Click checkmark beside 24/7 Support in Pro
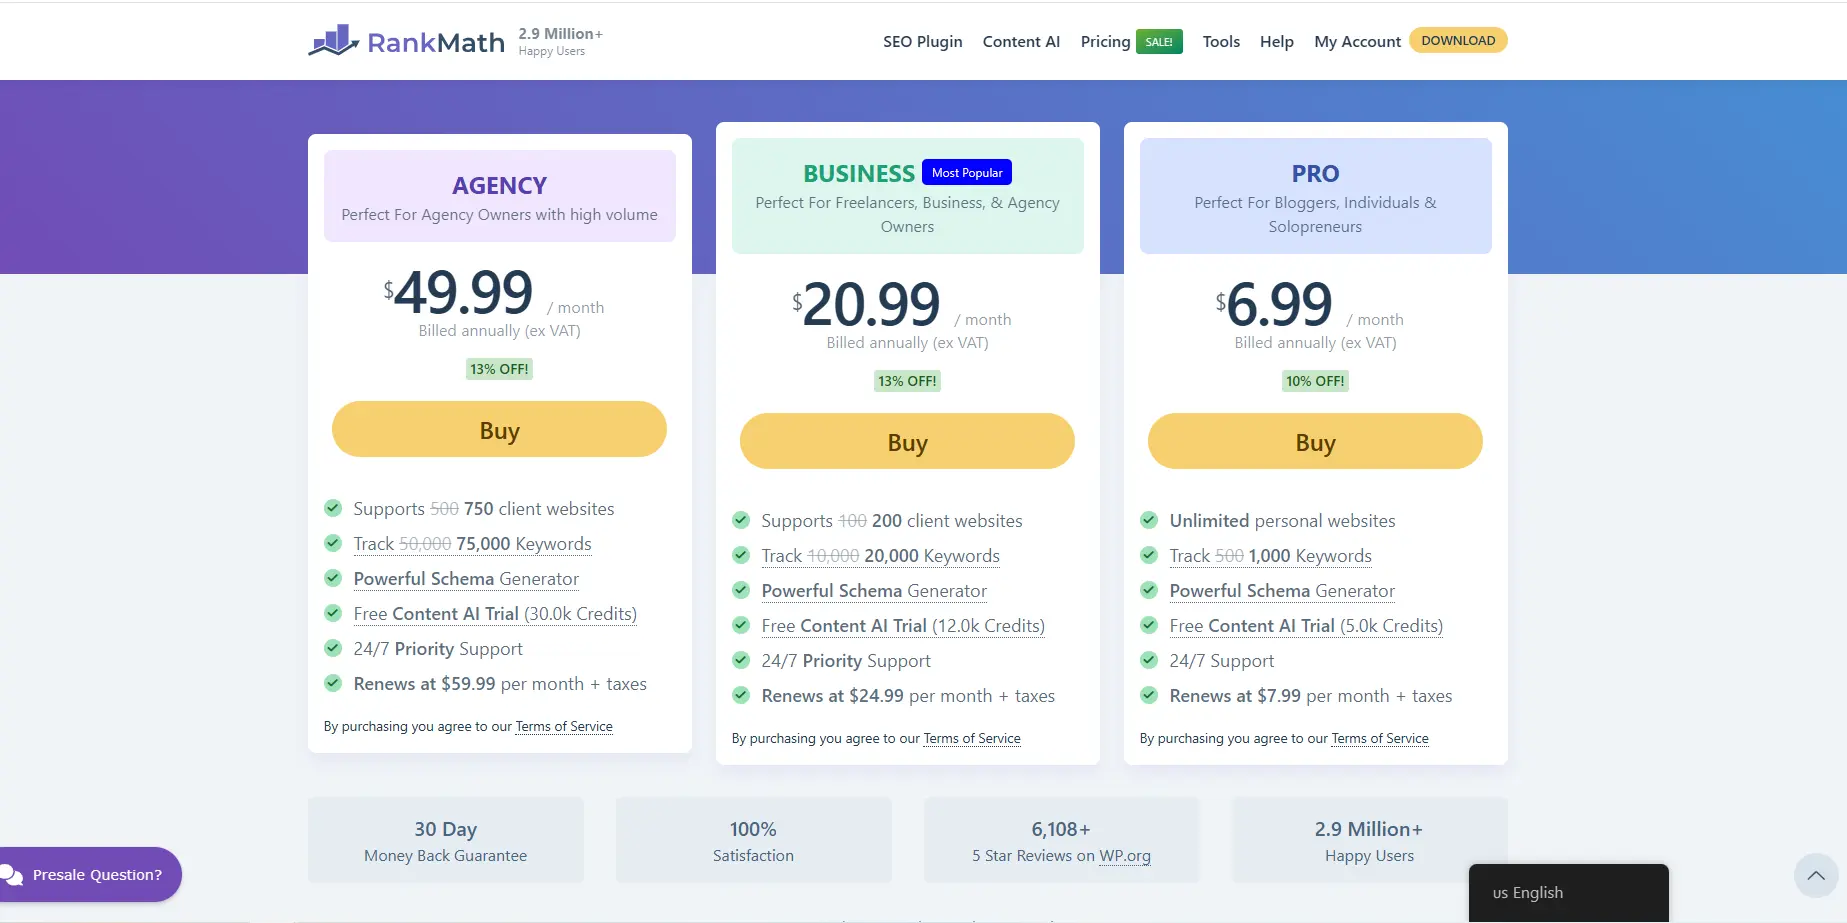The height and width of the screenshot is (923, 1847). (x=1149, y=660)
